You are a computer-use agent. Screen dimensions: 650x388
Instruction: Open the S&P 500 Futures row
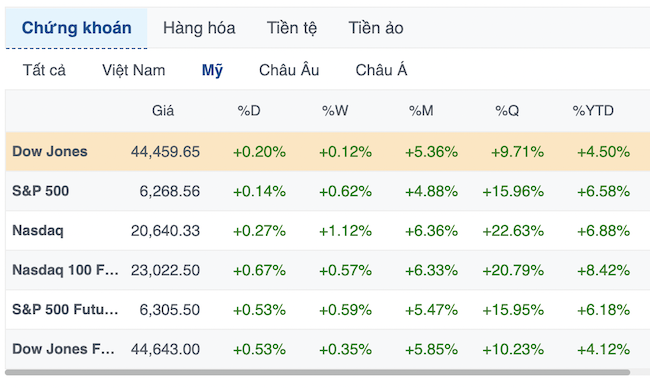pos(327,310)
